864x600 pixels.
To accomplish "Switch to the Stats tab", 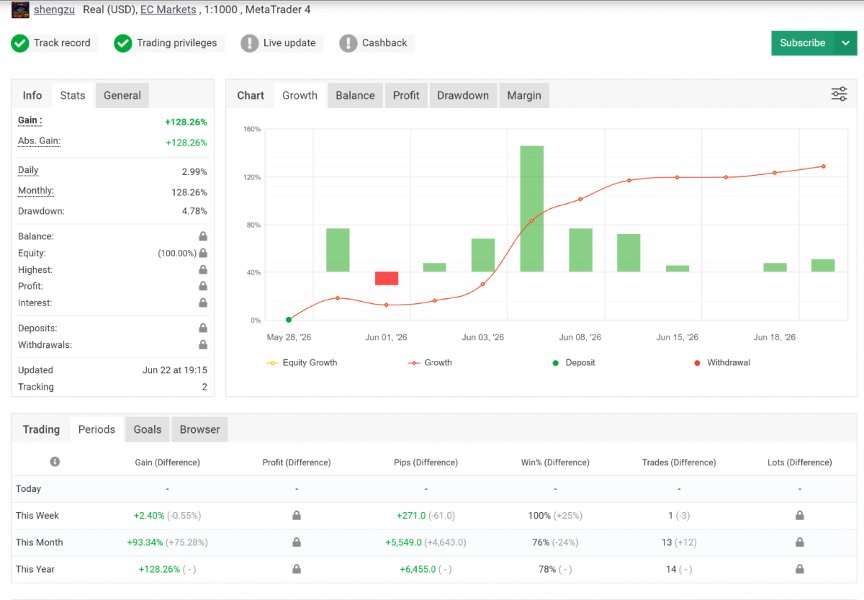I will pos(73,95).
